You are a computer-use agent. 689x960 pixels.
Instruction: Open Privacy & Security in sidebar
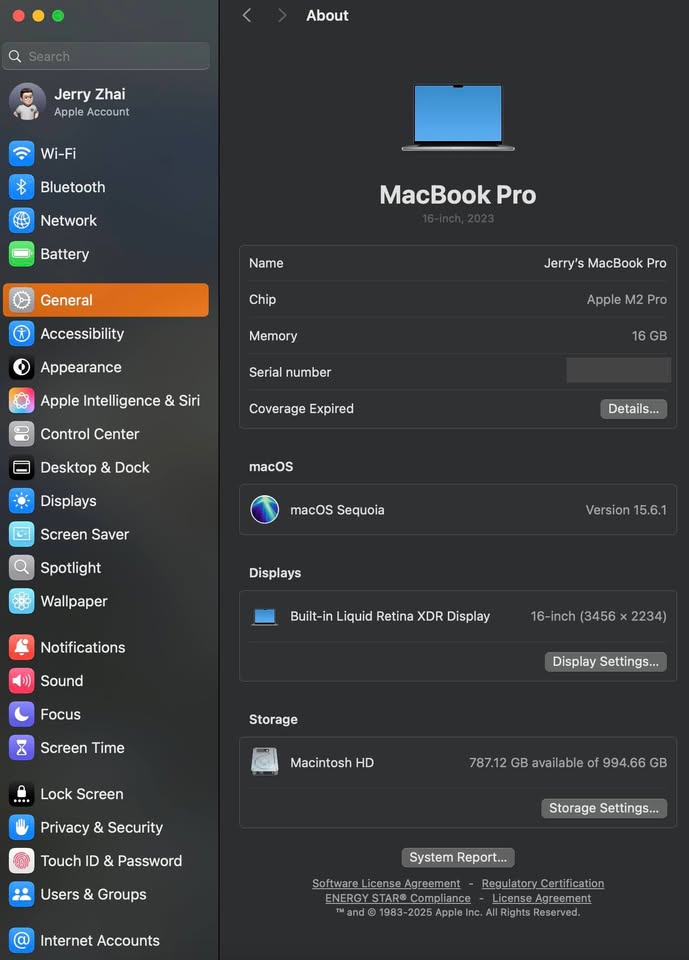point(101,828)
